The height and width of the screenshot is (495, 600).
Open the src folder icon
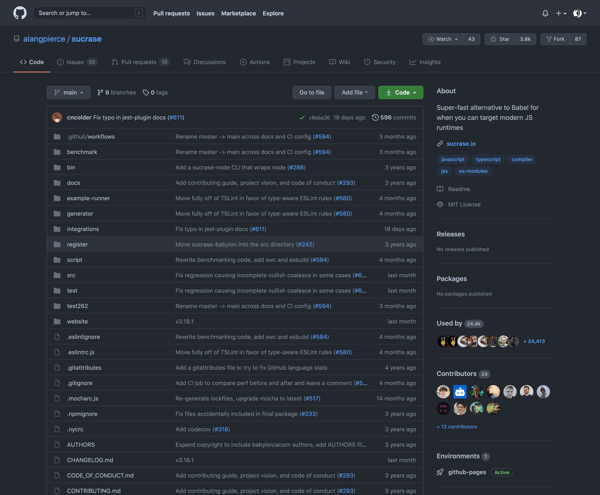(57, 275)
